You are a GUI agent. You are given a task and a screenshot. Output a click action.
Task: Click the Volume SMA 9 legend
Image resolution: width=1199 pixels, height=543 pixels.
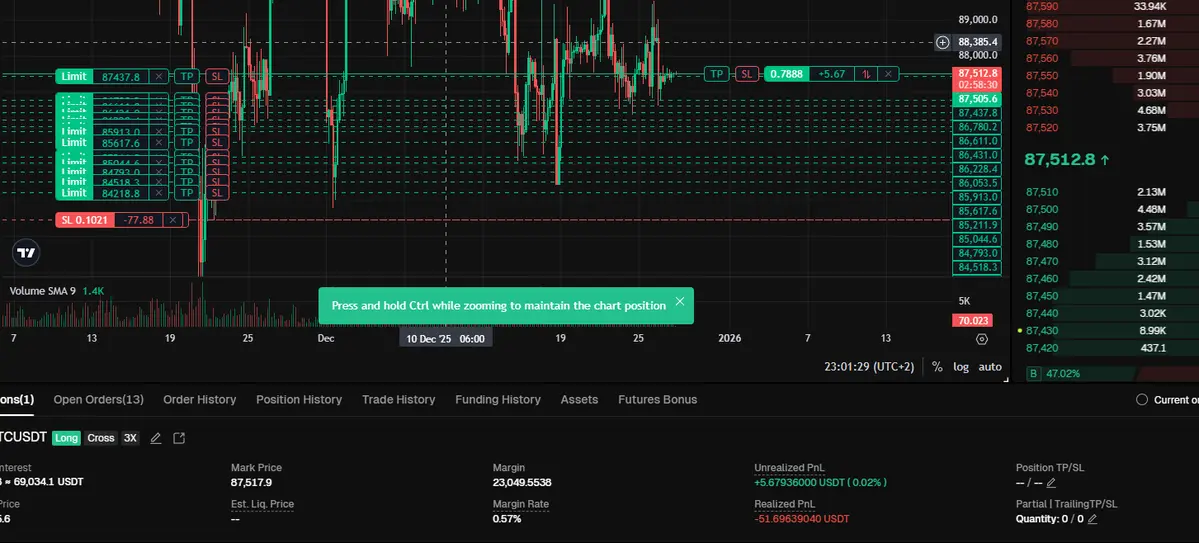click(x=43, y=291)
